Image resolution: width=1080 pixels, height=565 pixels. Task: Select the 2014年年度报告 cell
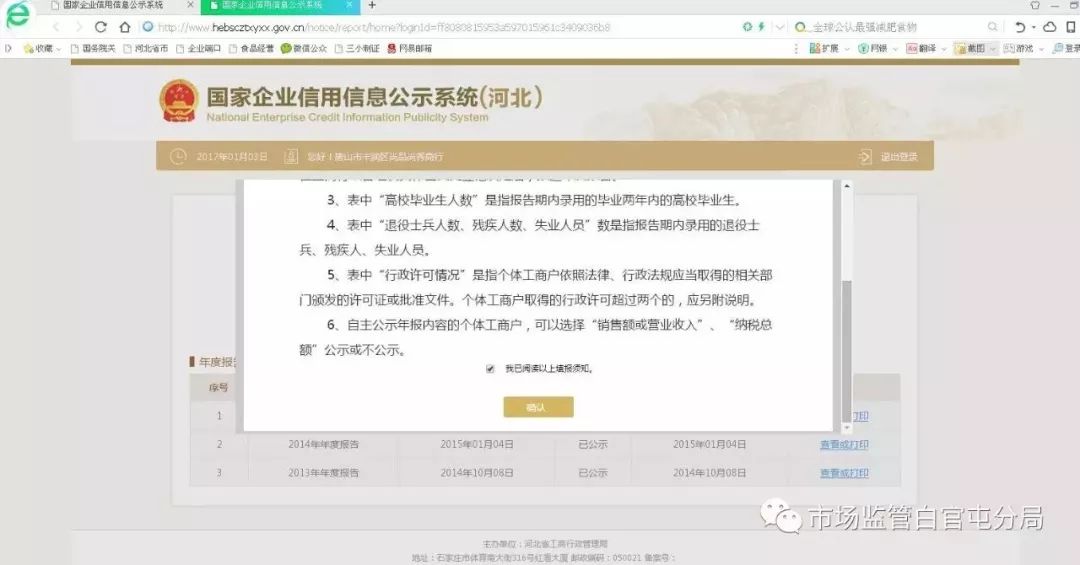tap(323, 444)
